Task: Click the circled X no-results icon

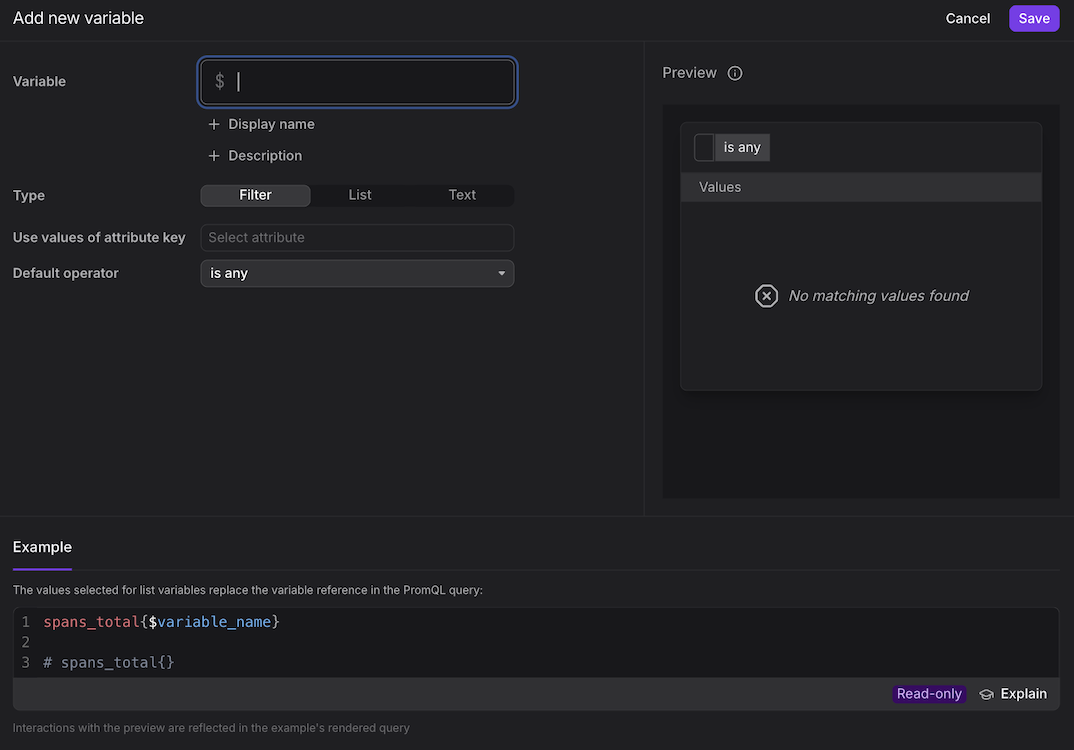Action: pos(766,296)
